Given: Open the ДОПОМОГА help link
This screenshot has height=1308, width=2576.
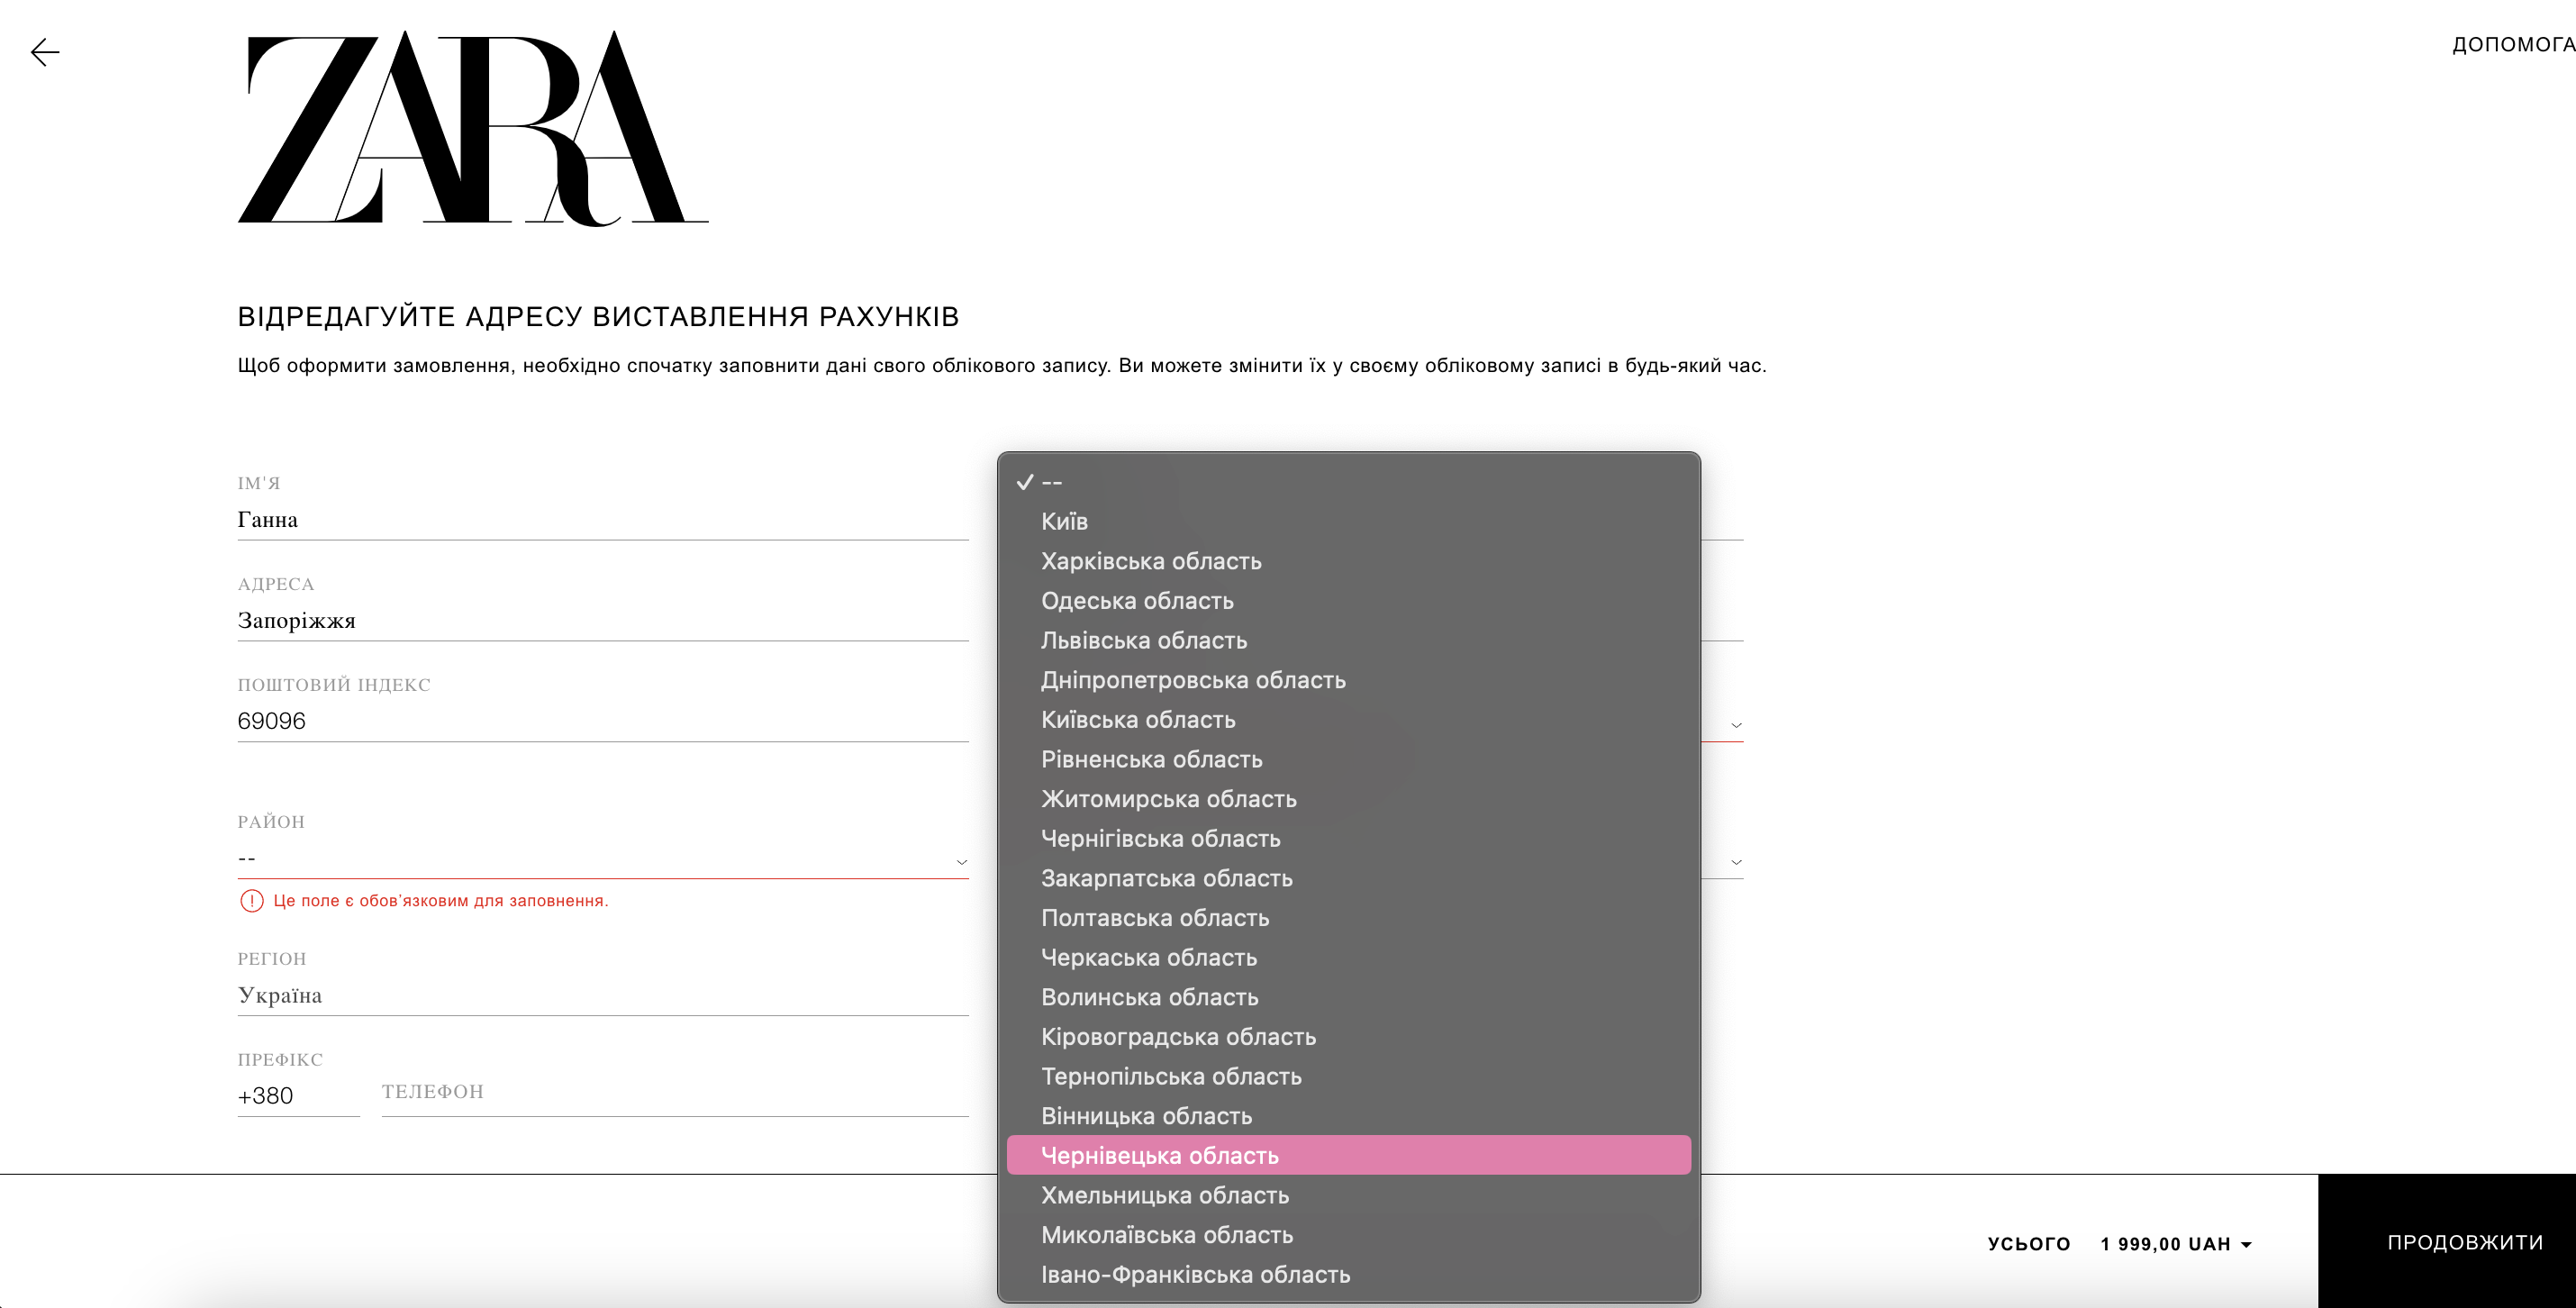Looking at the screenshot, I should point(2511,45).
